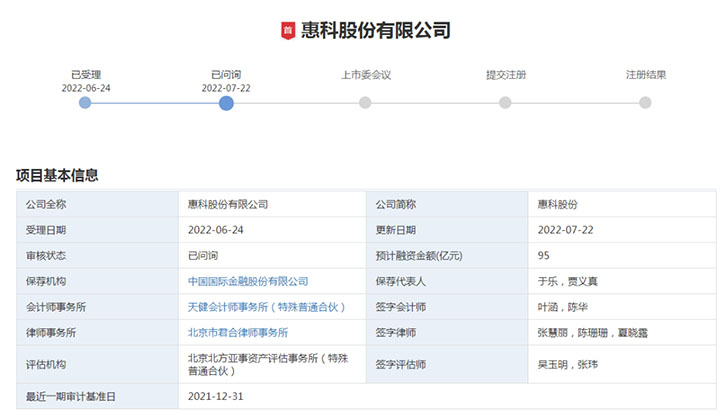Click the 张慧丽，陈珊珊，夏晓露 lawyers cell
725x418 pixels.
[x=622, y=332]
